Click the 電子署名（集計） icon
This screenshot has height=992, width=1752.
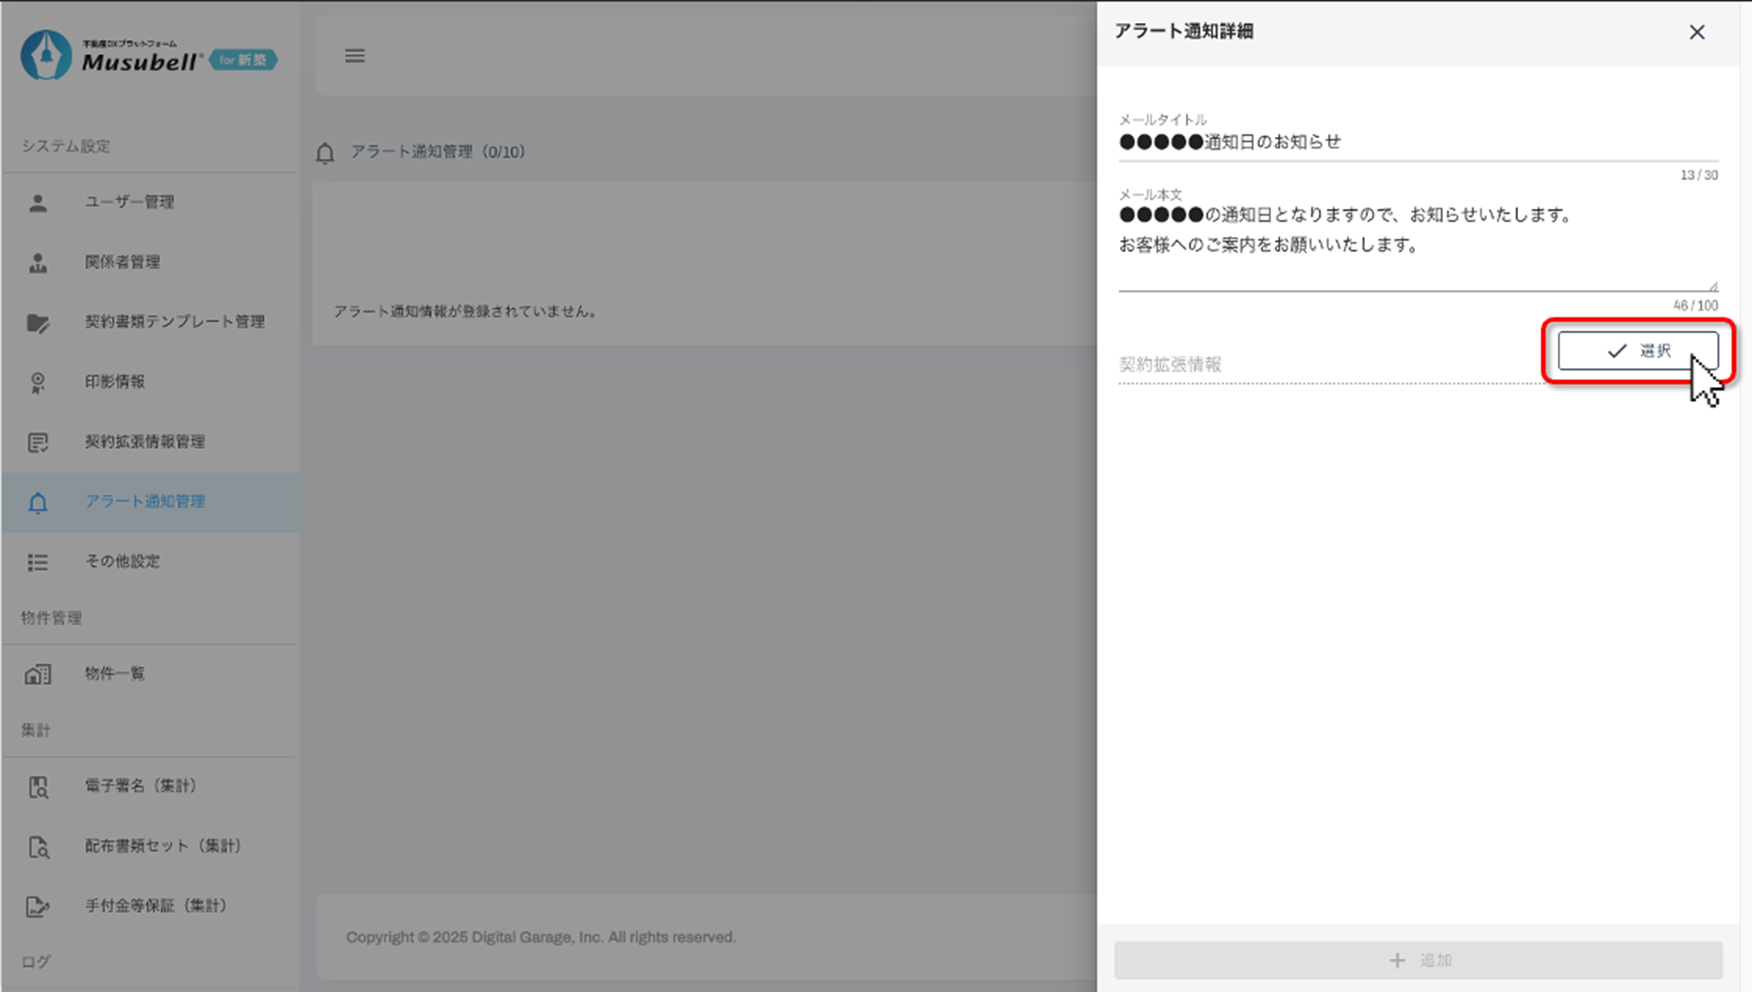pos(38,787)
